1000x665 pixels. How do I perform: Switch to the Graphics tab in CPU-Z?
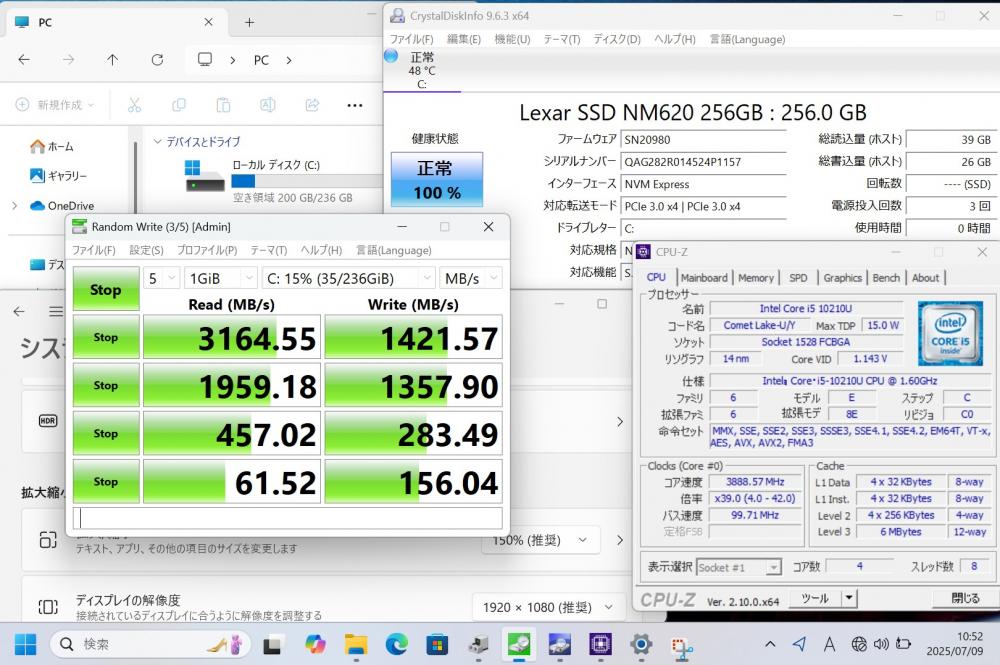[x=842, y=277]
